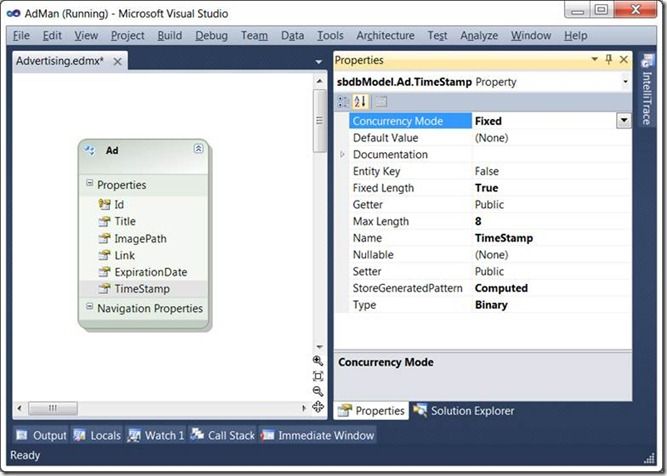Viewport: 667px width, 476px height.
Task: Select the TimeStamp property in Ad
Action: coord(142,289)
